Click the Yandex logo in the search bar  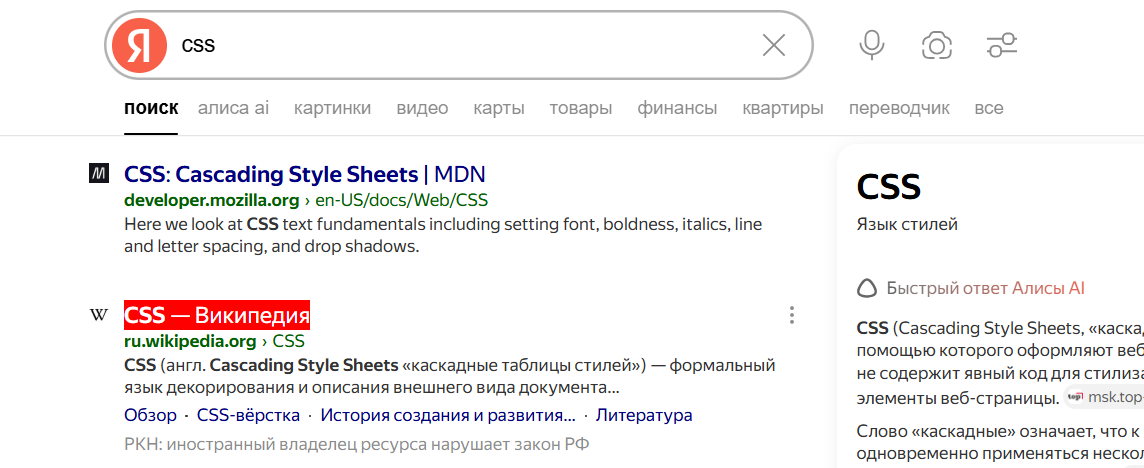(x=139, y=46)
